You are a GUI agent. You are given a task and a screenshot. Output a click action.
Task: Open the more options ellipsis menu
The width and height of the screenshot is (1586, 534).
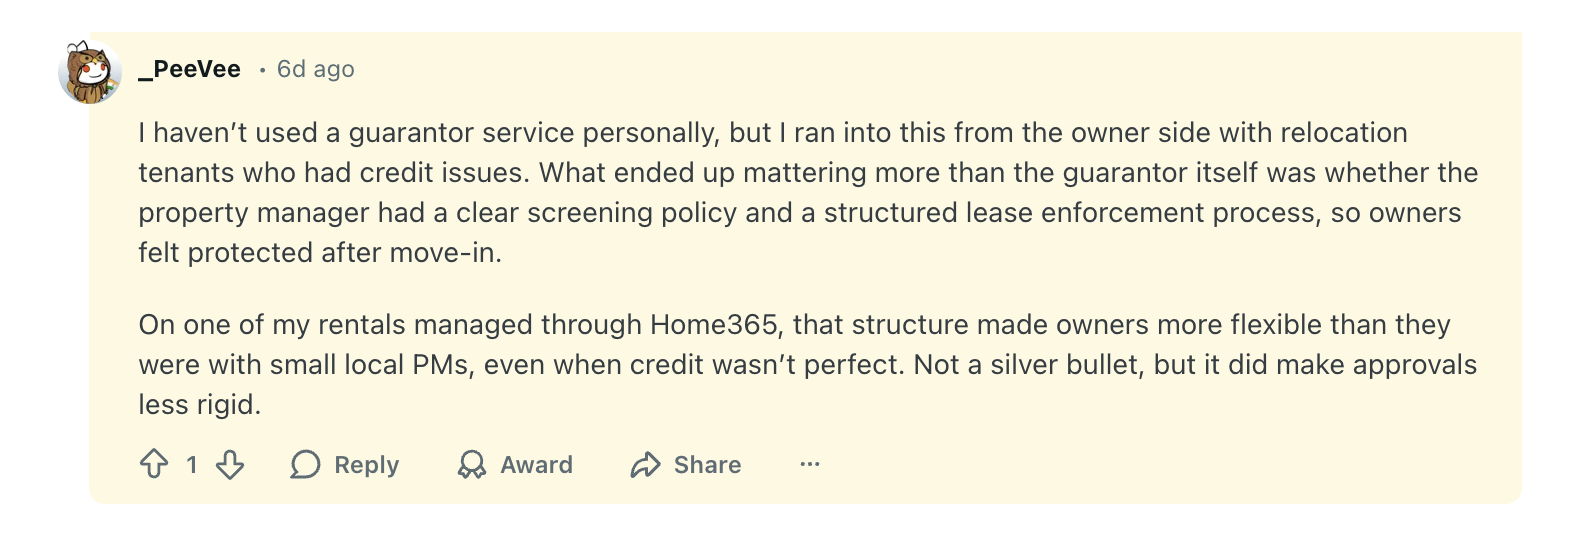810,464
